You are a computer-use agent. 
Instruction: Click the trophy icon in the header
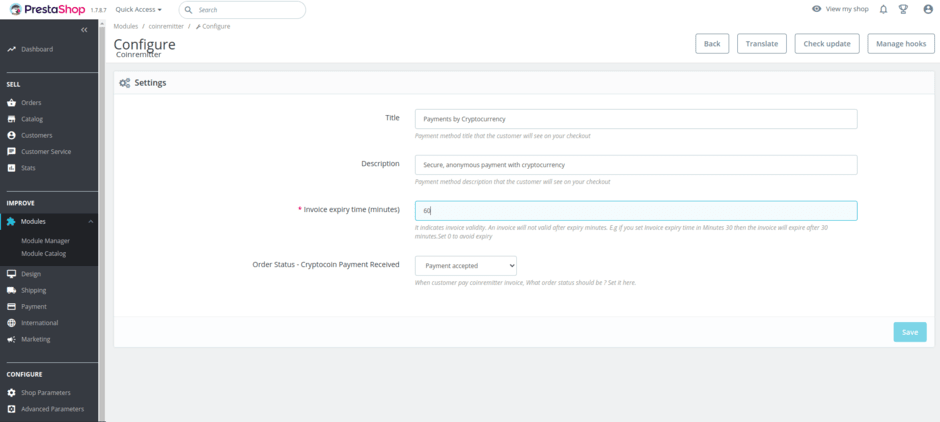point(903,10)
